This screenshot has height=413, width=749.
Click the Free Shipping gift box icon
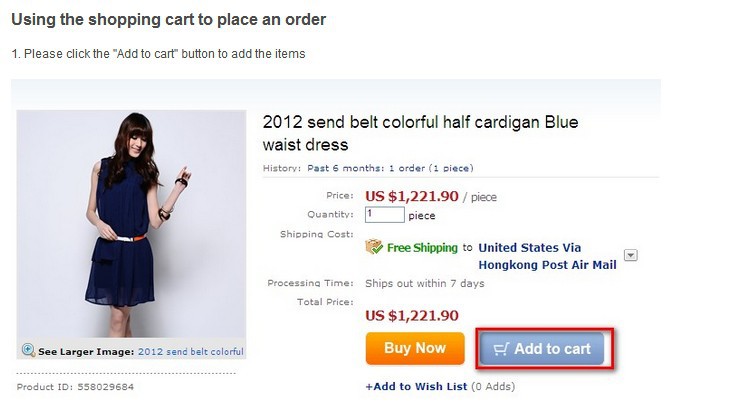pos(374,247)
